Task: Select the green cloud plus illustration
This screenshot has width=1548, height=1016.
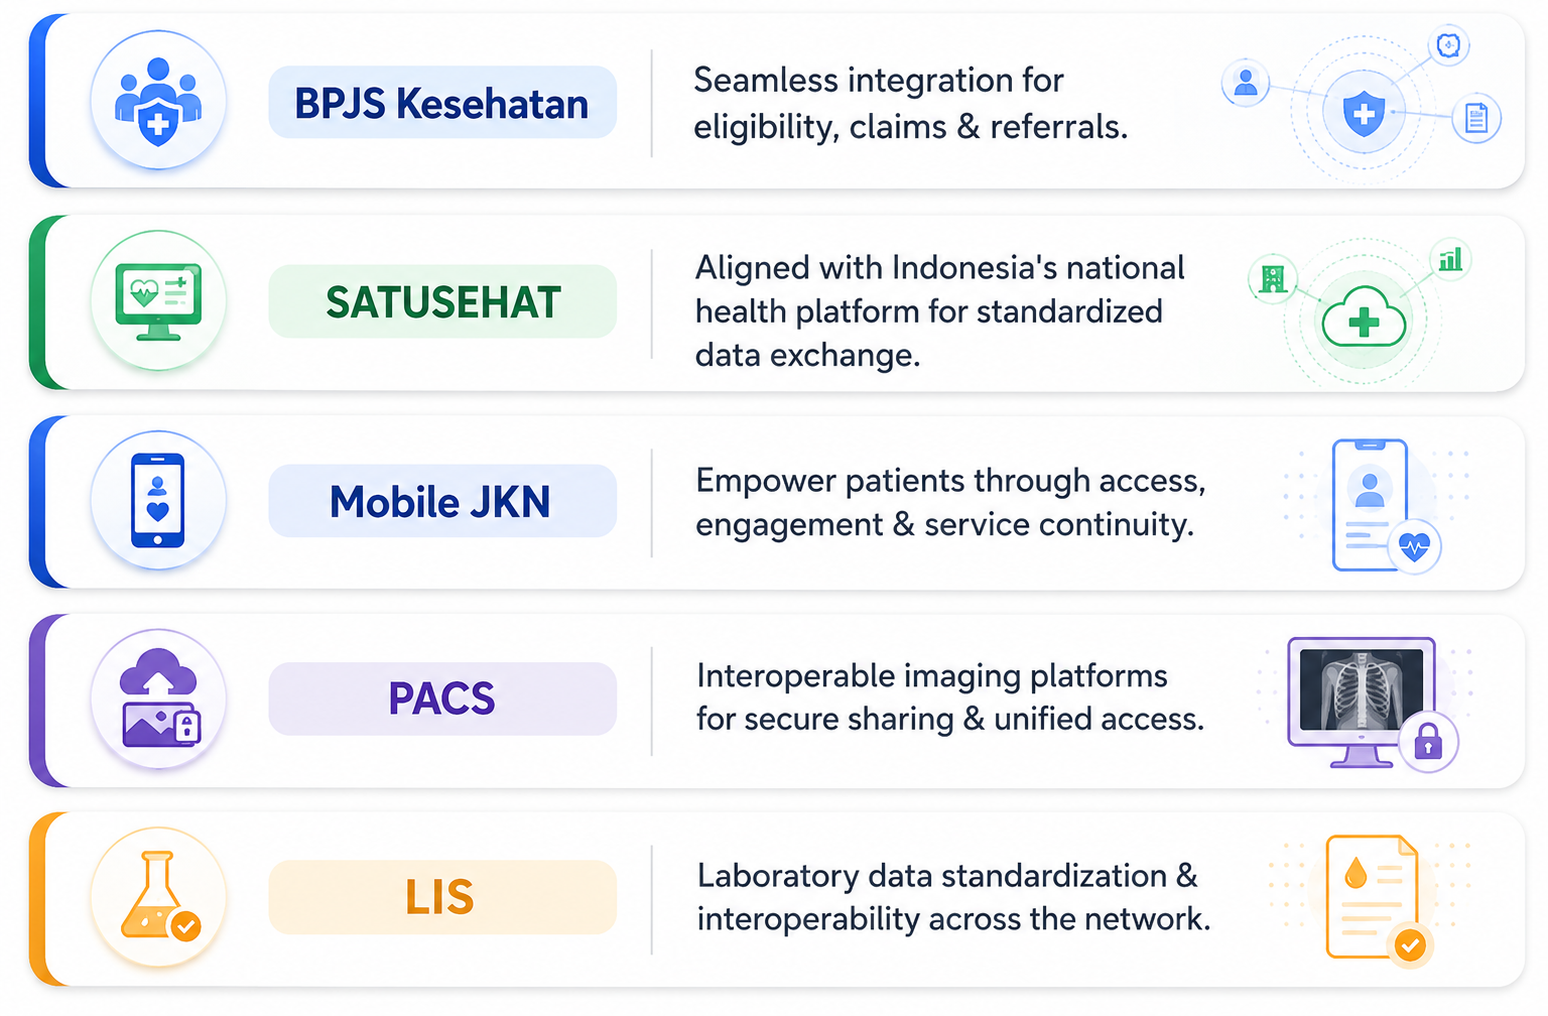Action: pos(1363,312)
